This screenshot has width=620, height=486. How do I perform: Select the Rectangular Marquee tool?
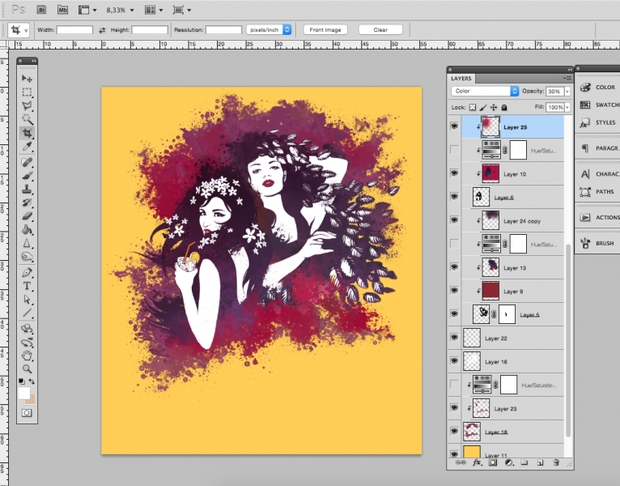[x=28, y=92]
